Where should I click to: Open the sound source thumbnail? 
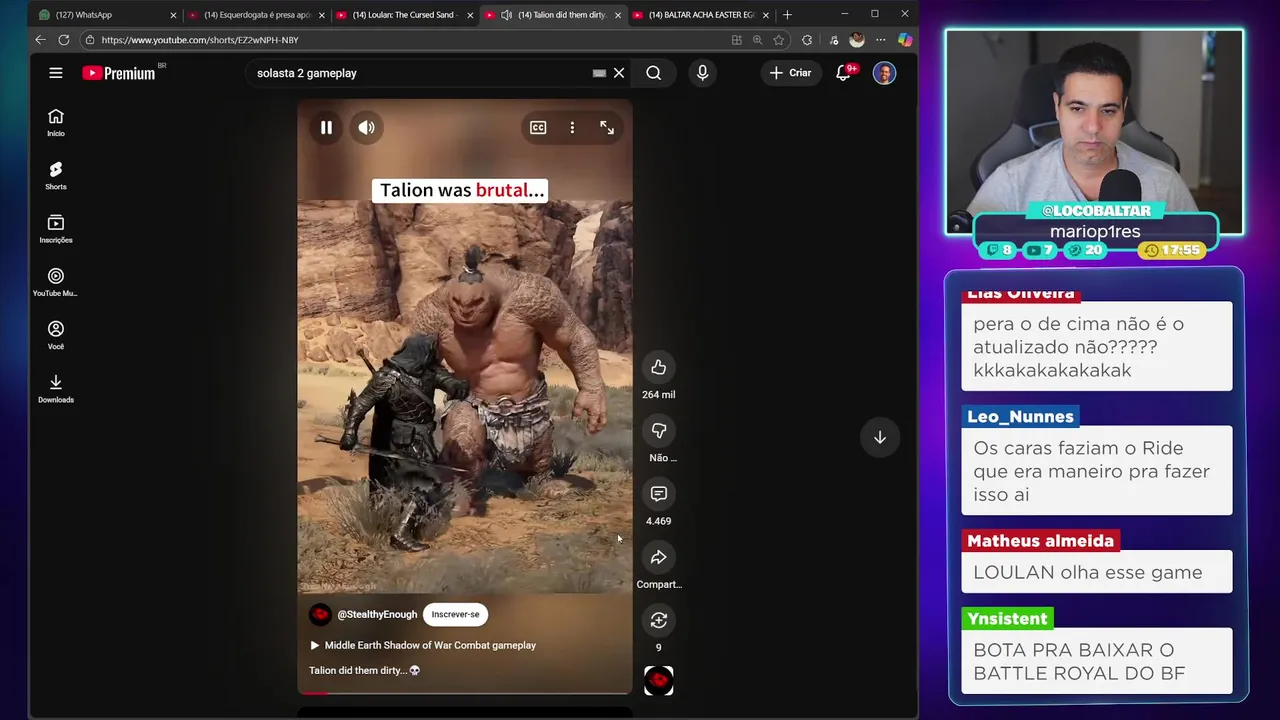point(658,680)
